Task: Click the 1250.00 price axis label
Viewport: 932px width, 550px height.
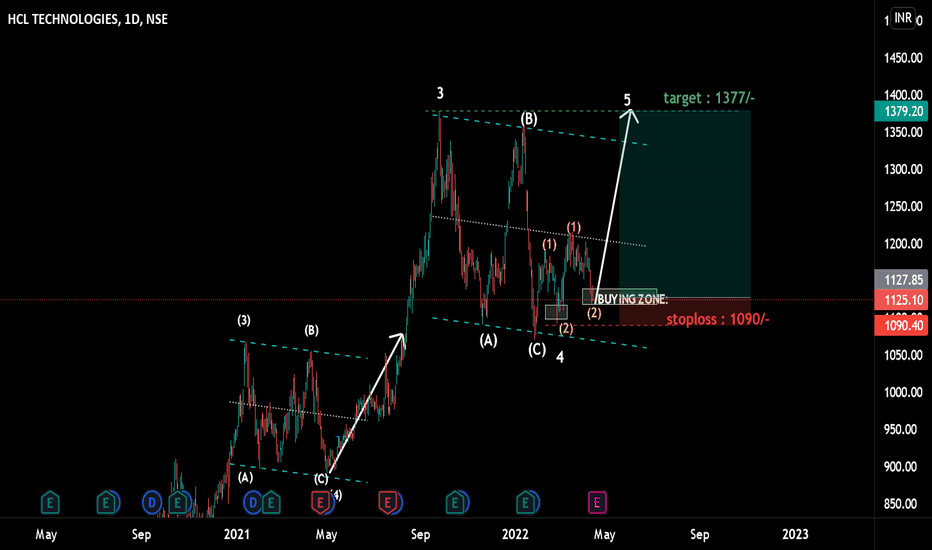Action: [x=903, y=206]
